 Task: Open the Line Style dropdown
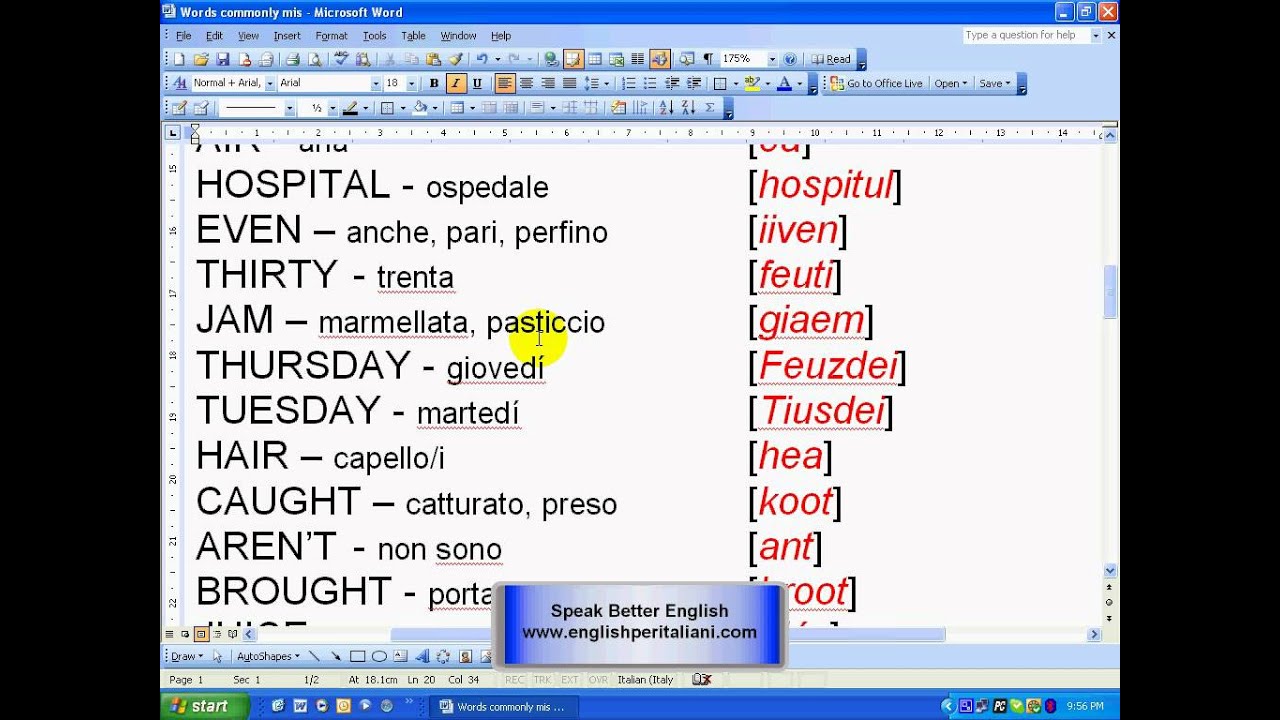289,107
